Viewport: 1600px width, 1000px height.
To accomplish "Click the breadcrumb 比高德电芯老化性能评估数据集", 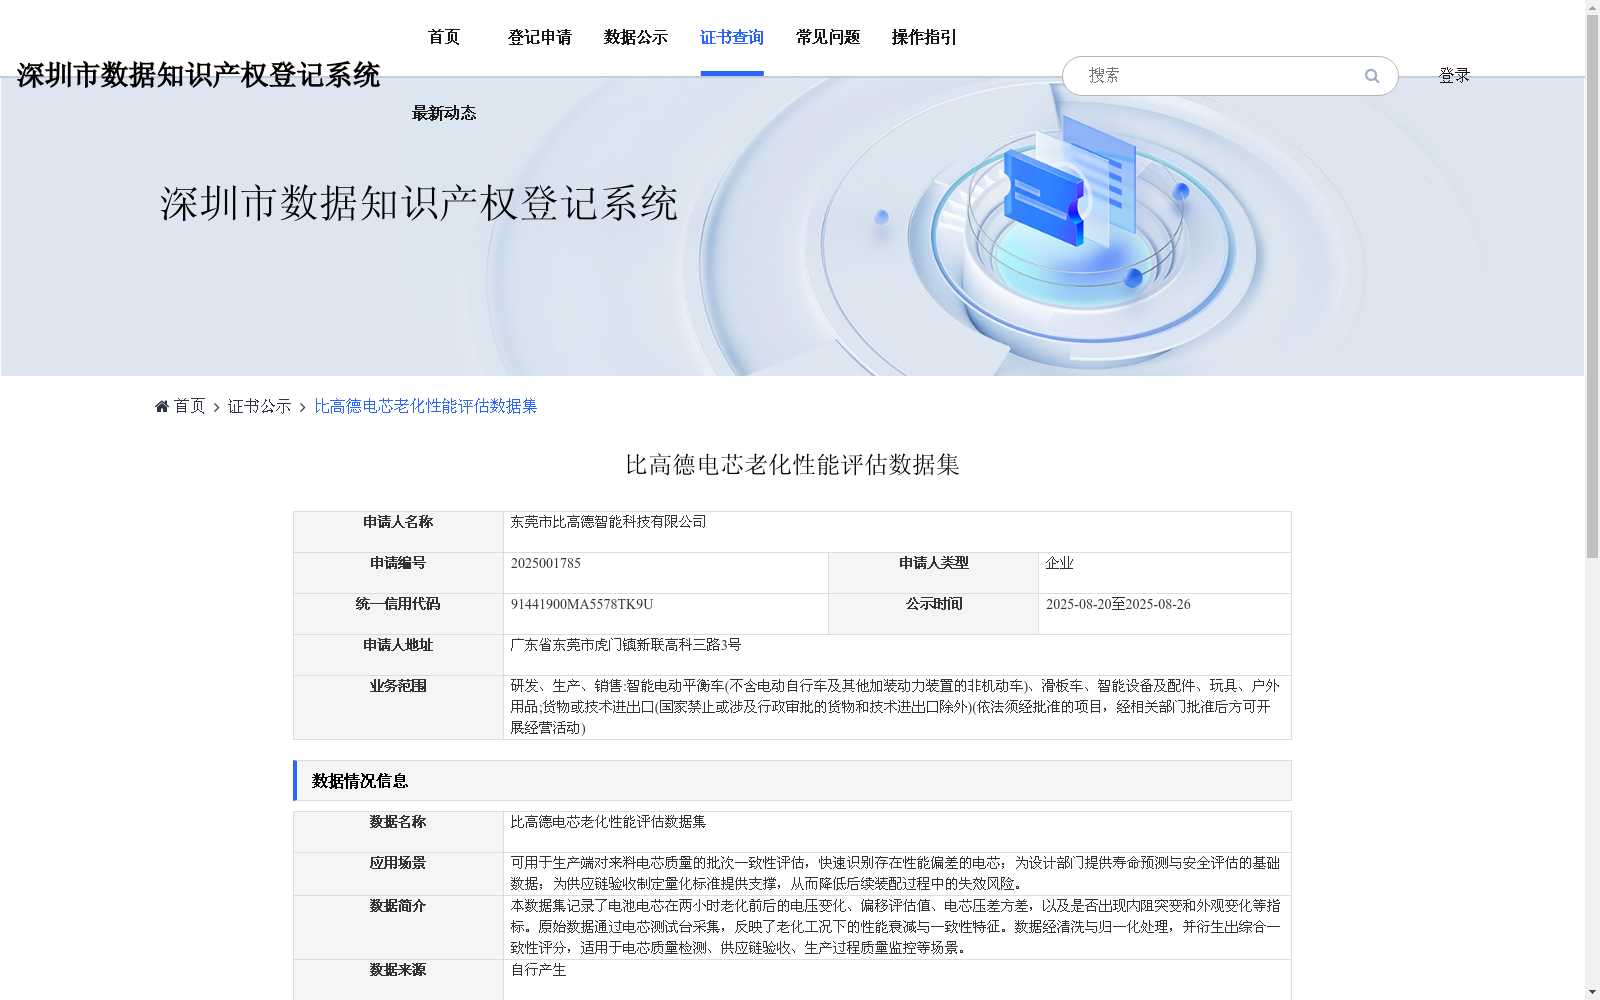I will [x=425, y=406].
